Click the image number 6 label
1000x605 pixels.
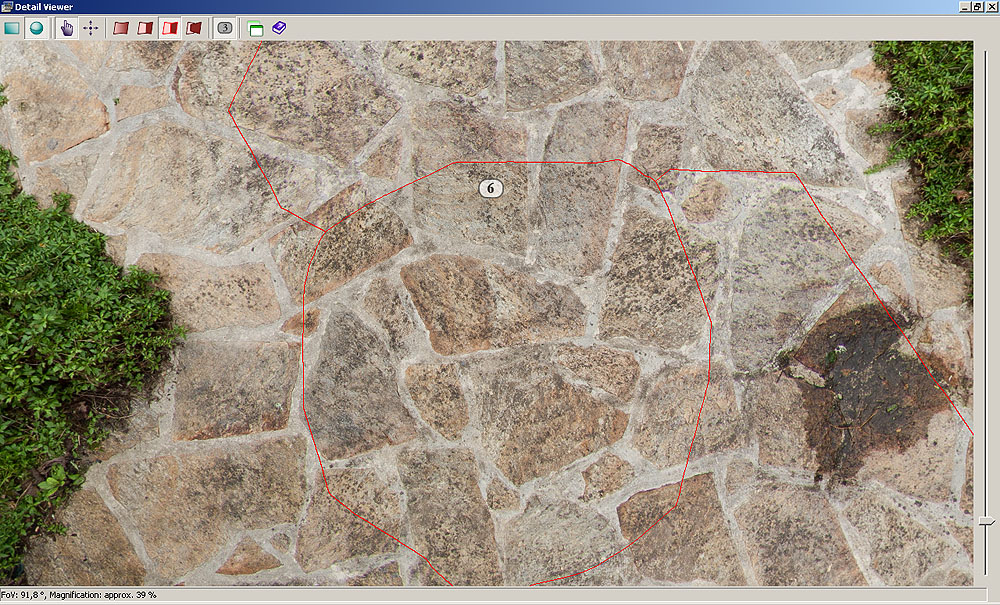(490, 187)
